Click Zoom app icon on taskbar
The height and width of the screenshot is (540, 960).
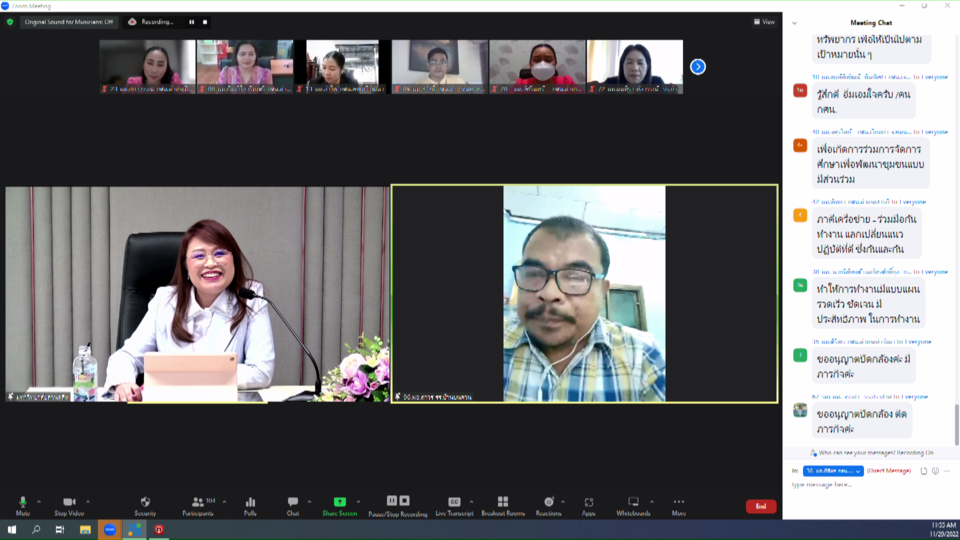(x=110, y=530)
